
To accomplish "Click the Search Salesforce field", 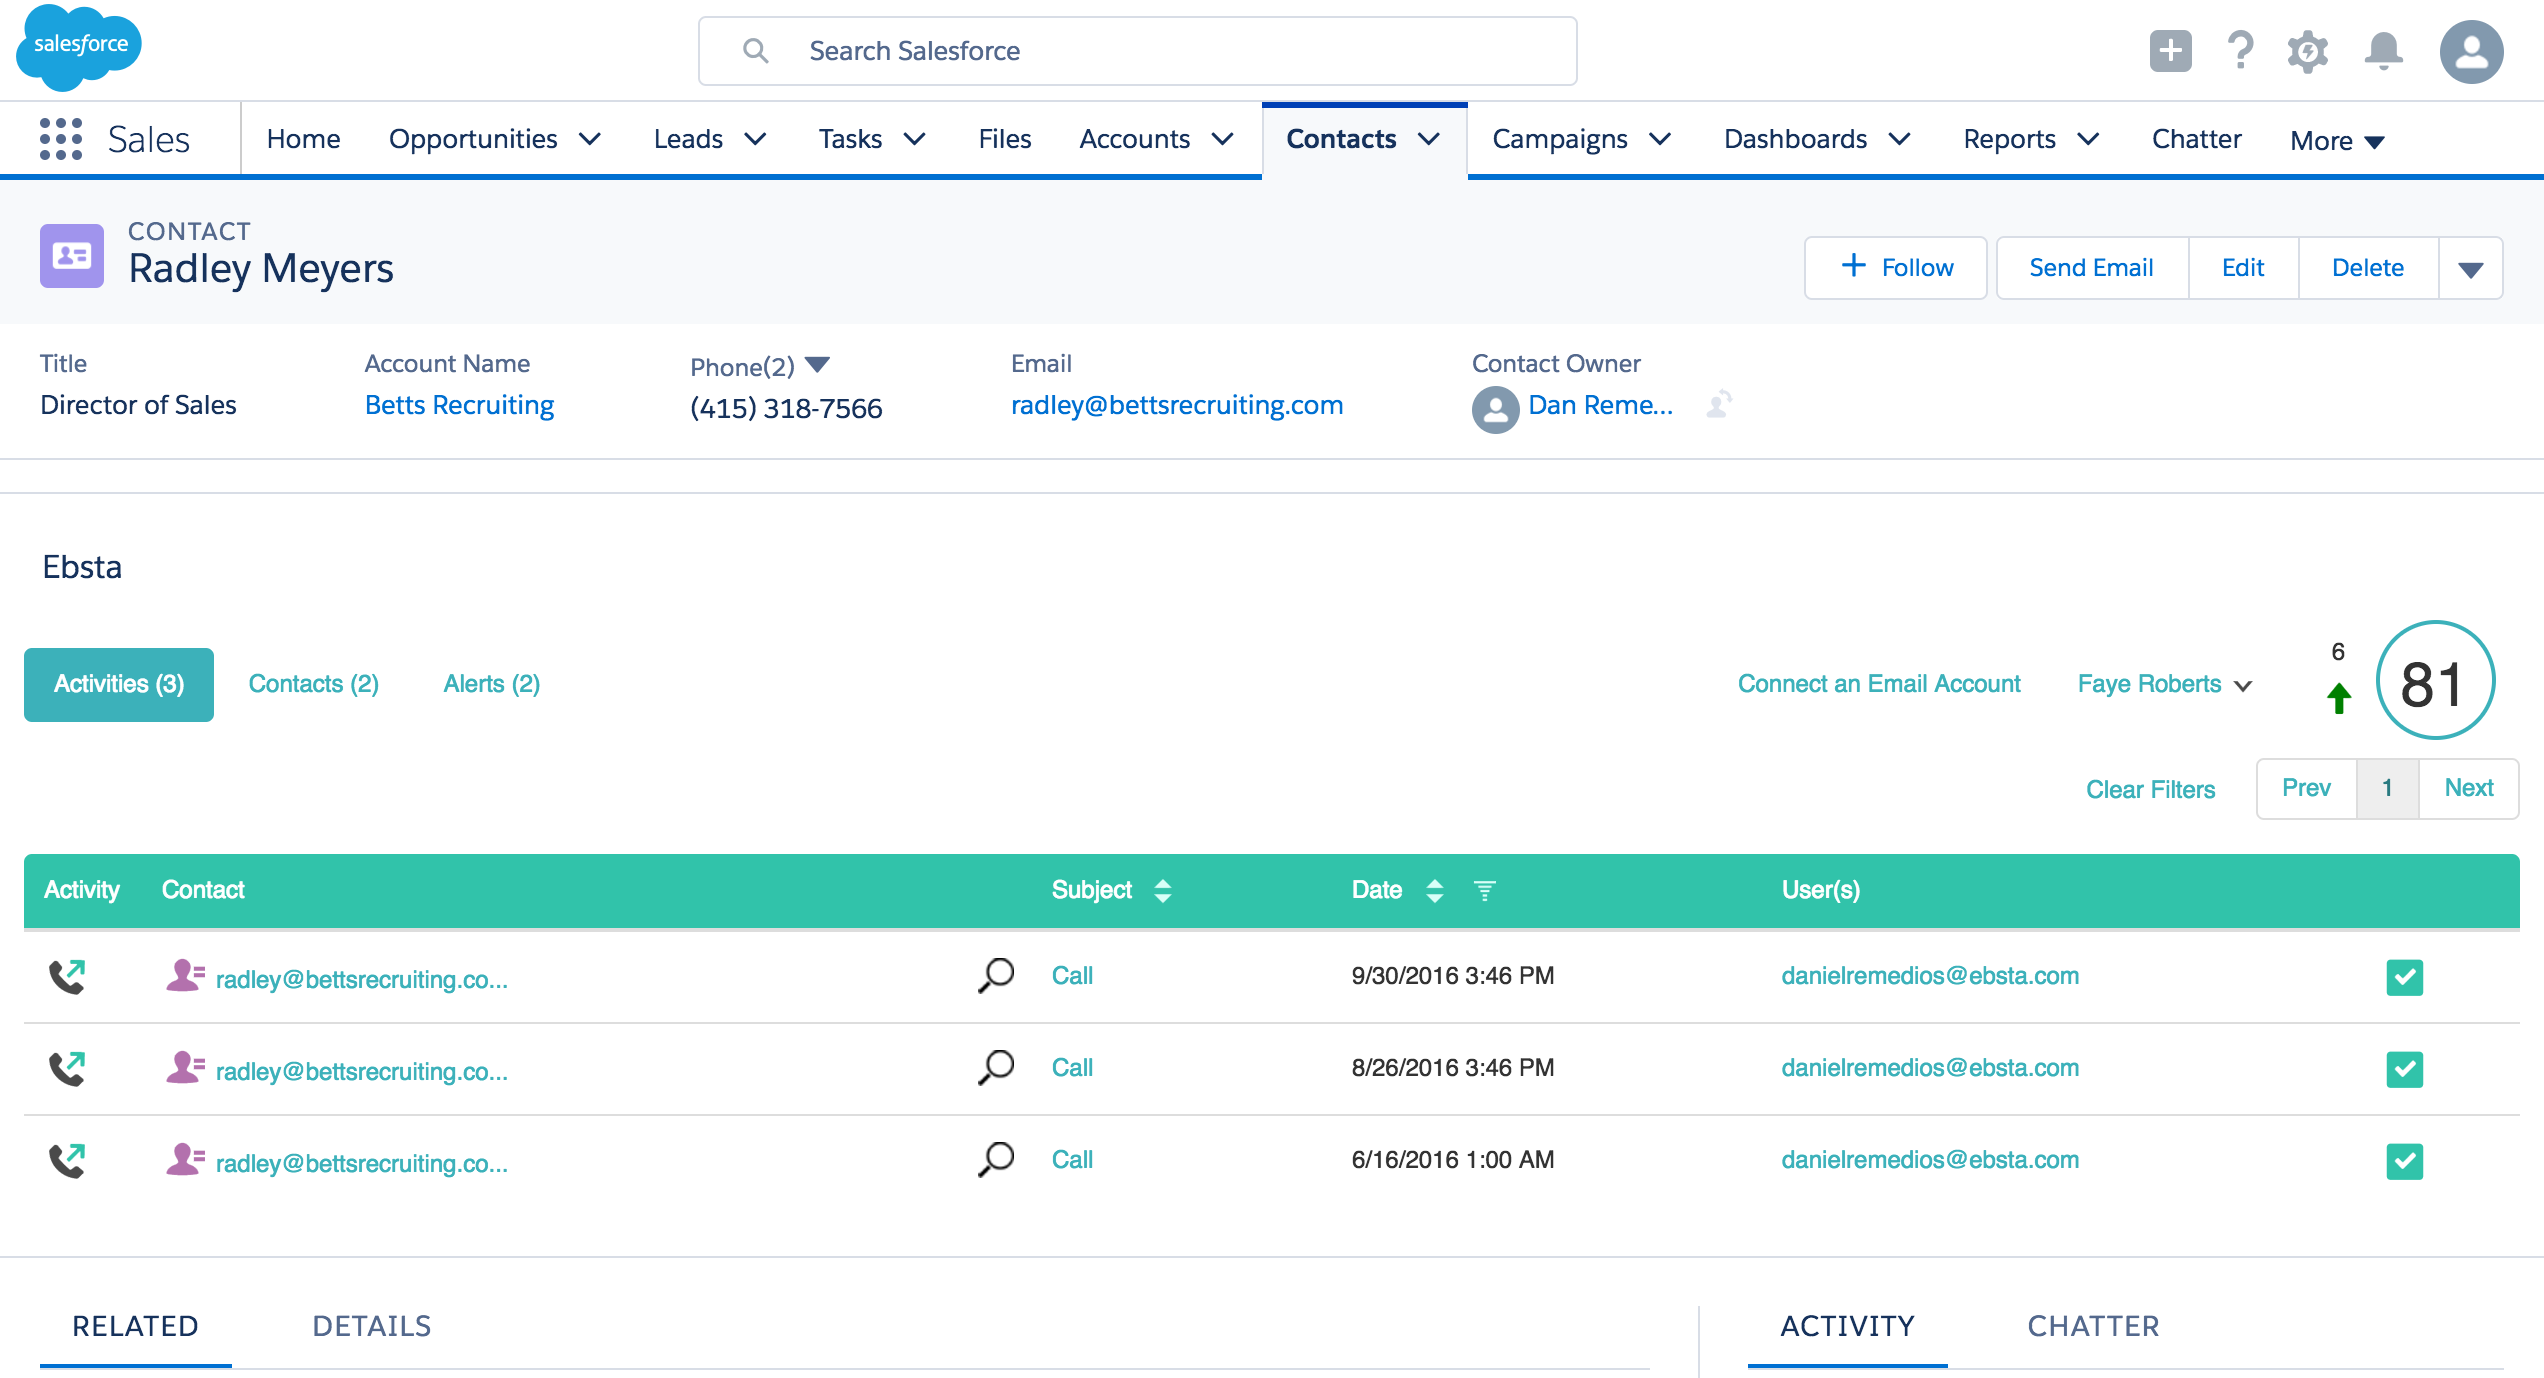I will pos(1138,51).
